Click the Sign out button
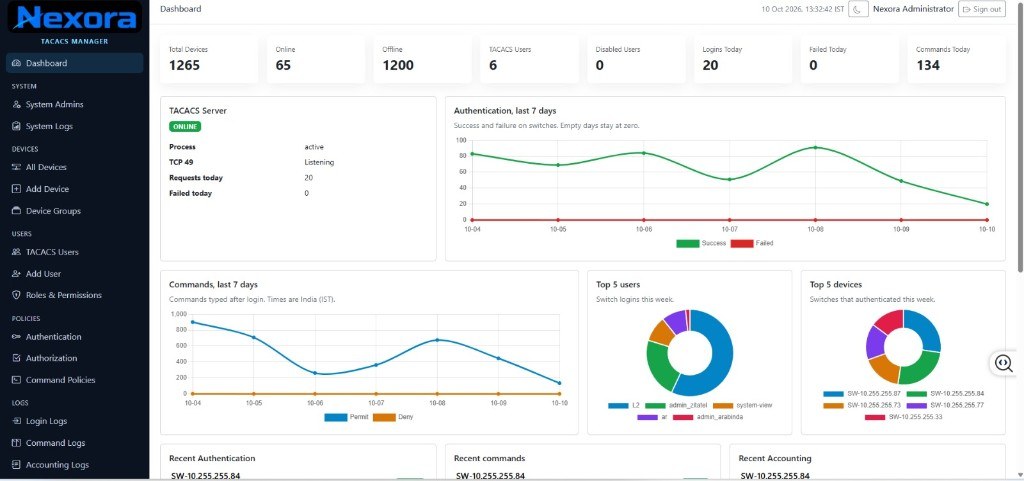Screen dimensions: 1024x481 982,9
